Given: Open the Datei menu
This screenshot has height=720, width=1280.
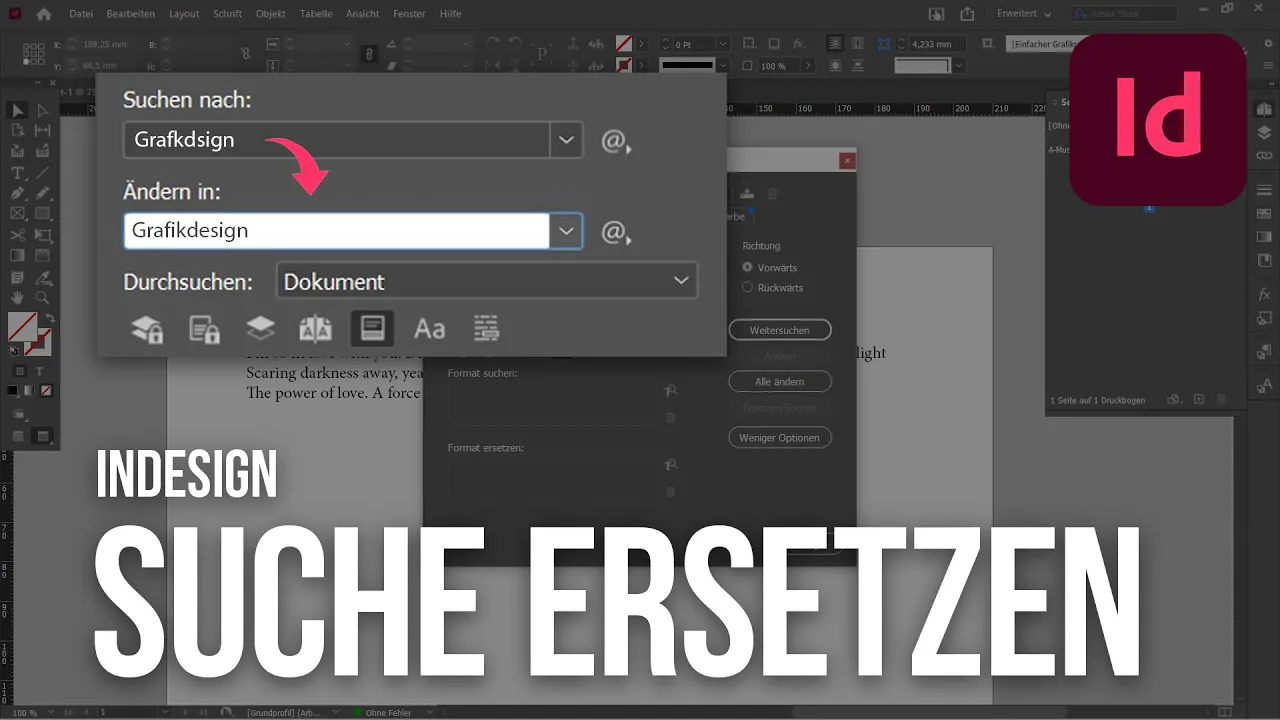Looking at the screenshot, I should point(82,14).
